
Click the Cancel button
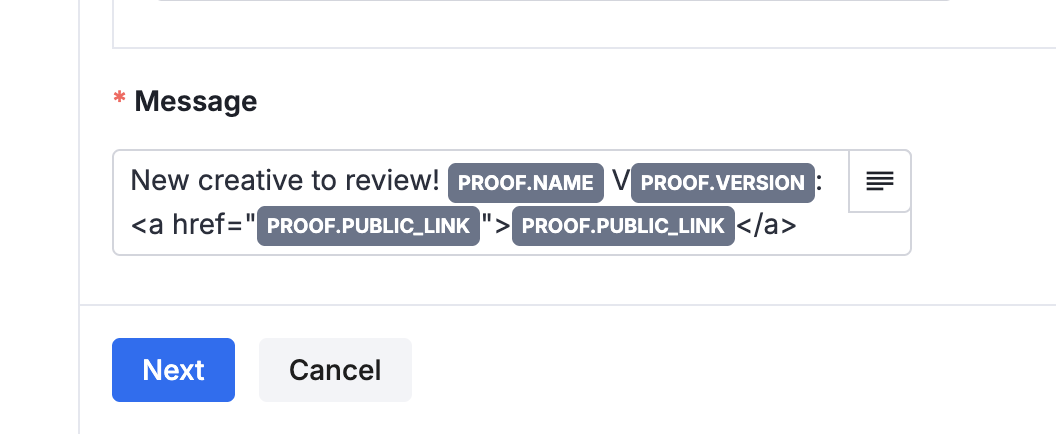[335, 370]
